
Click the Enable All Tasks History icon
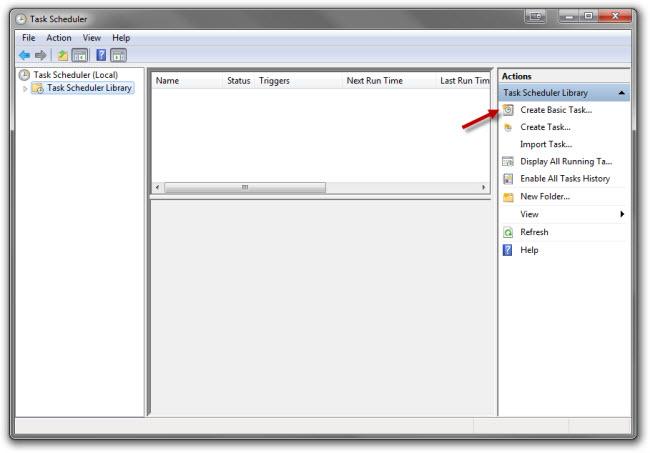(508, 179)
